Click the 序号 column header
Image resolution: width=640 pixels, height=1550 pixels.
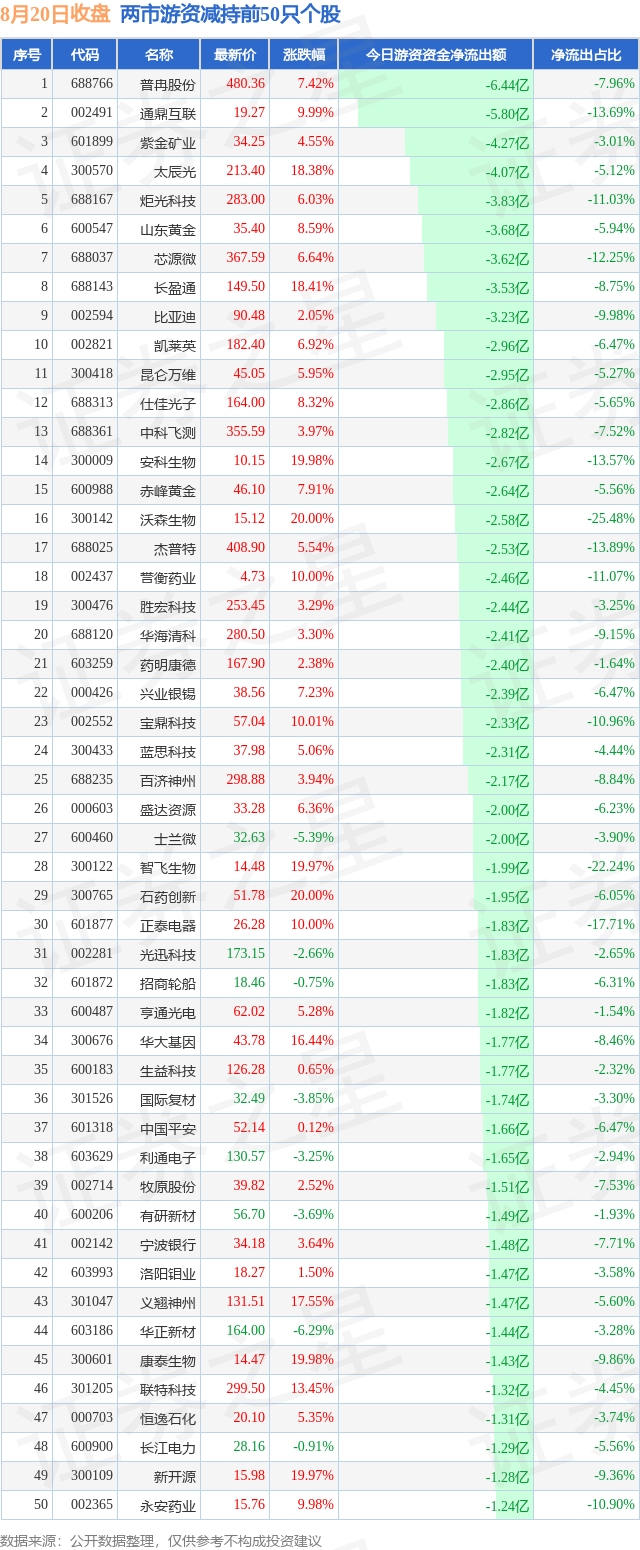point(27,55)
